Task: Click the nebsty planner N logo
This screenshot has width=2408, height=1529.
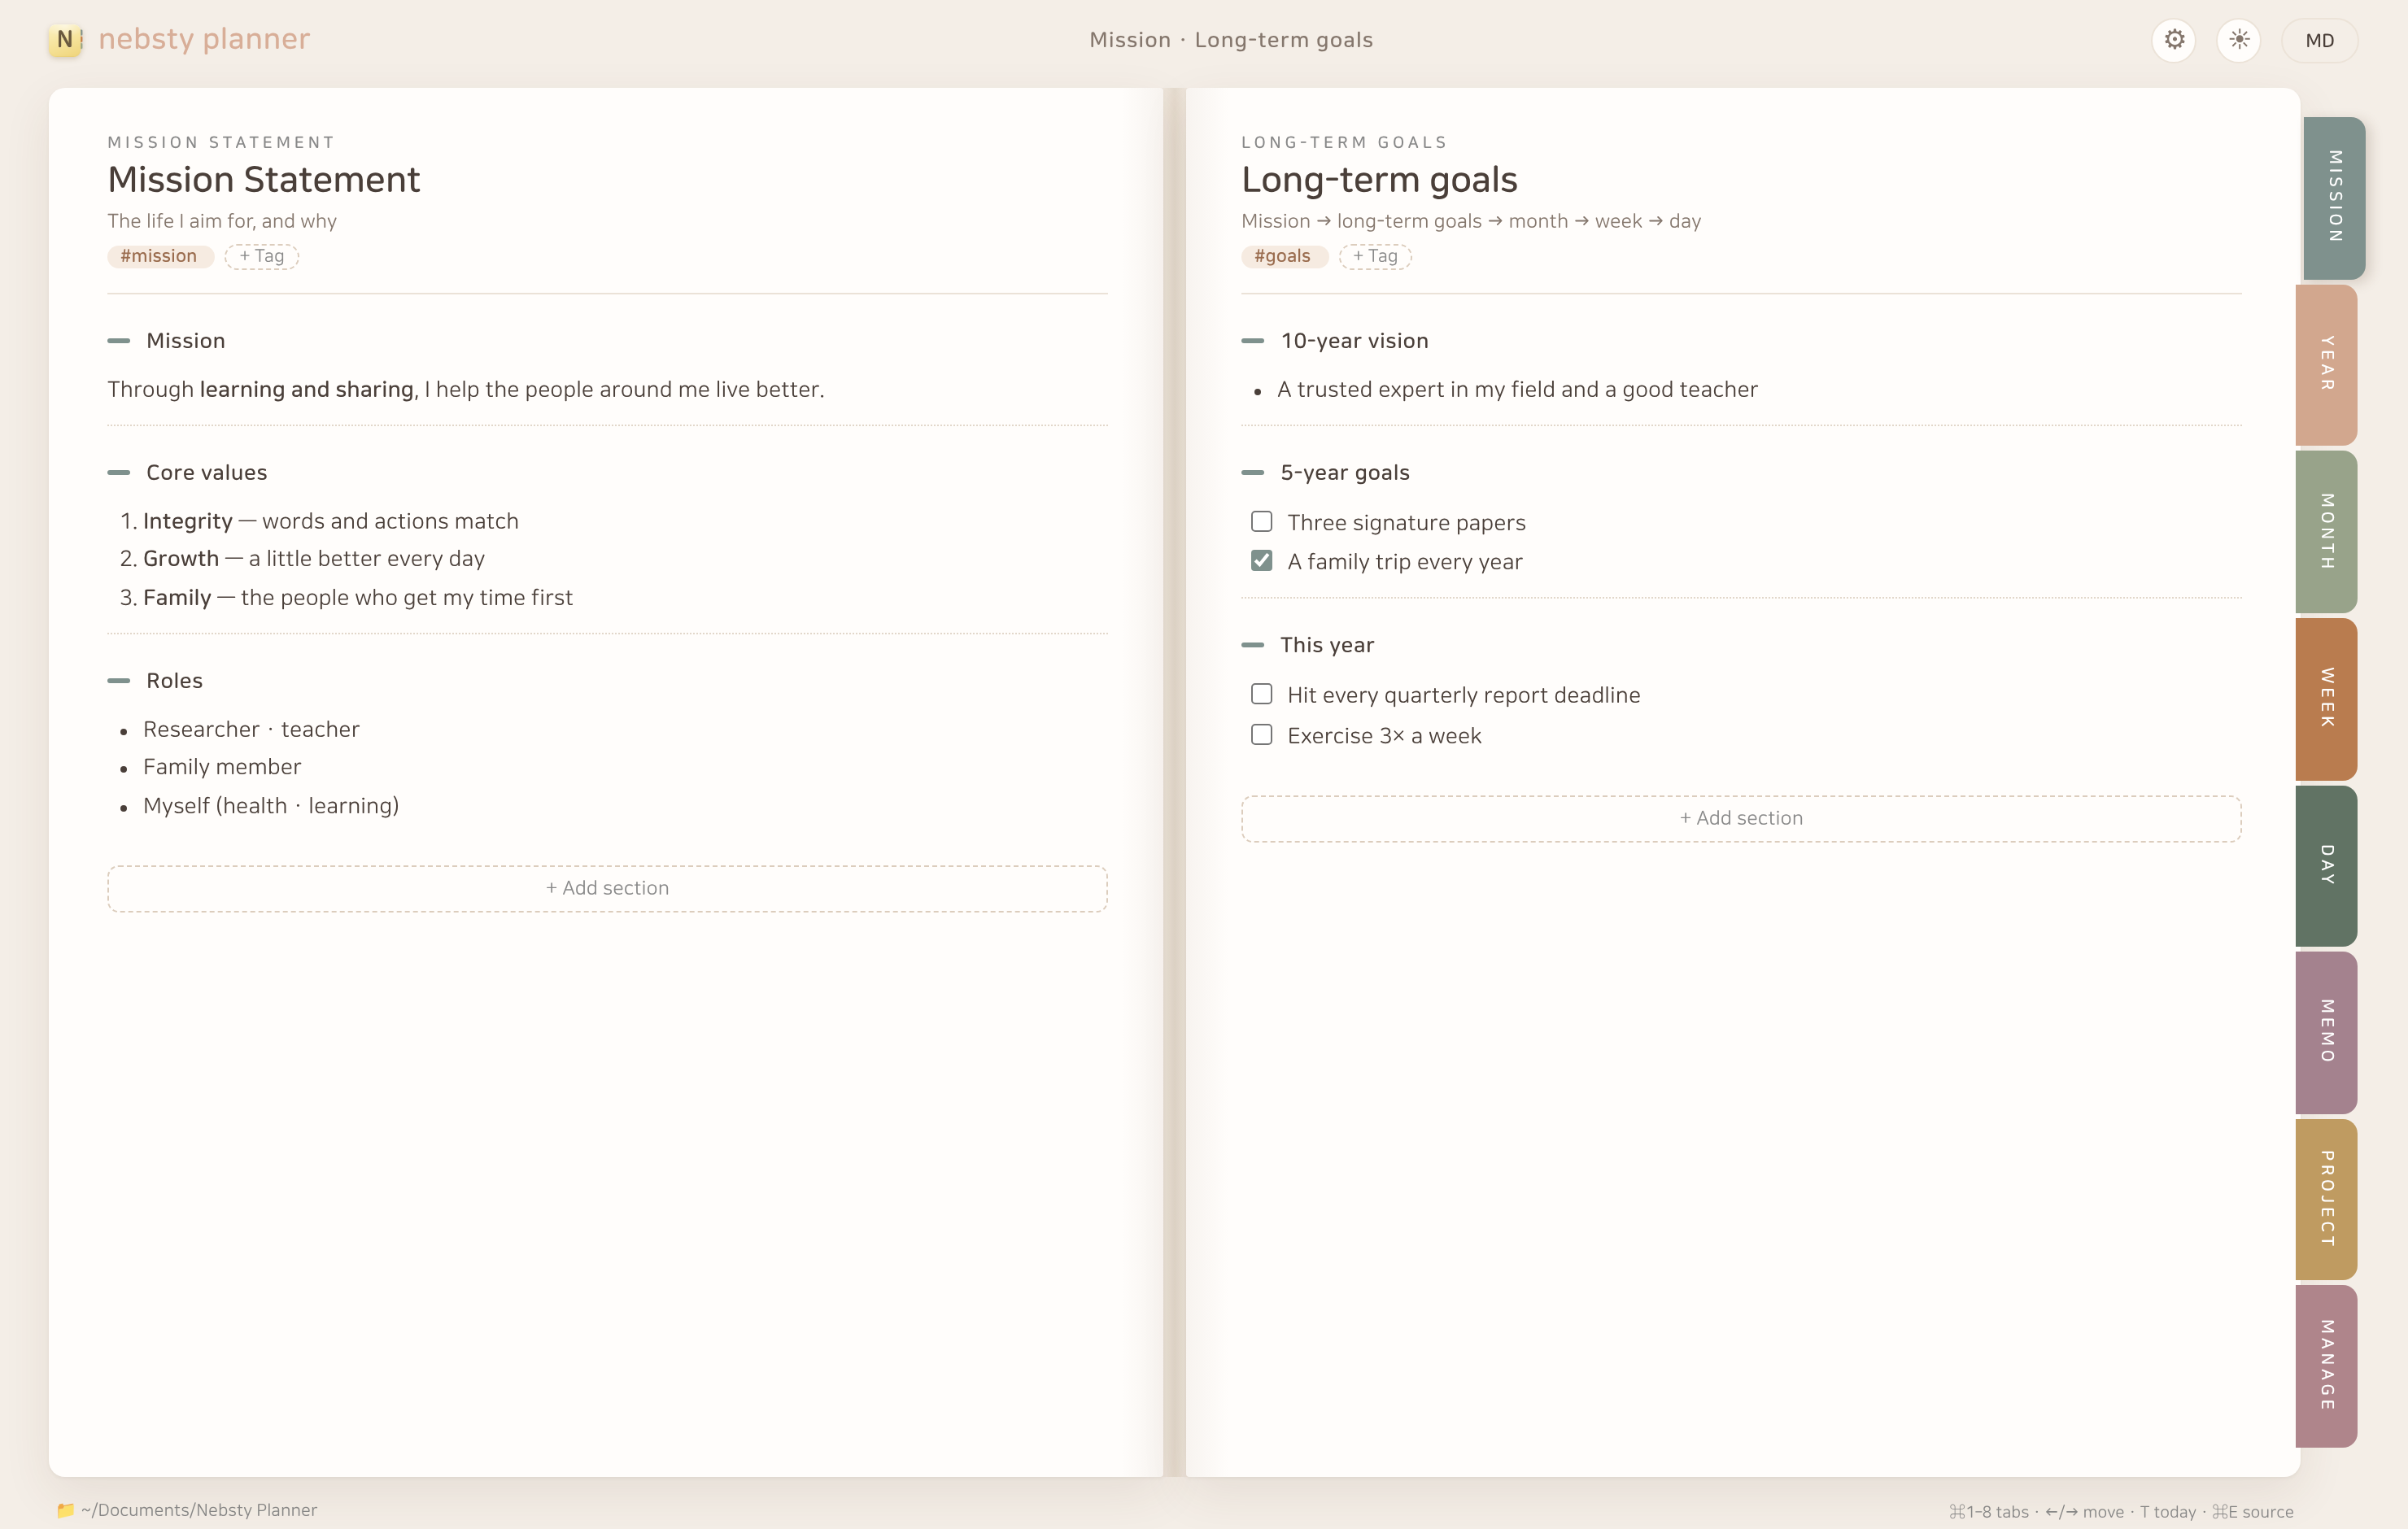Action: (65, 40)
